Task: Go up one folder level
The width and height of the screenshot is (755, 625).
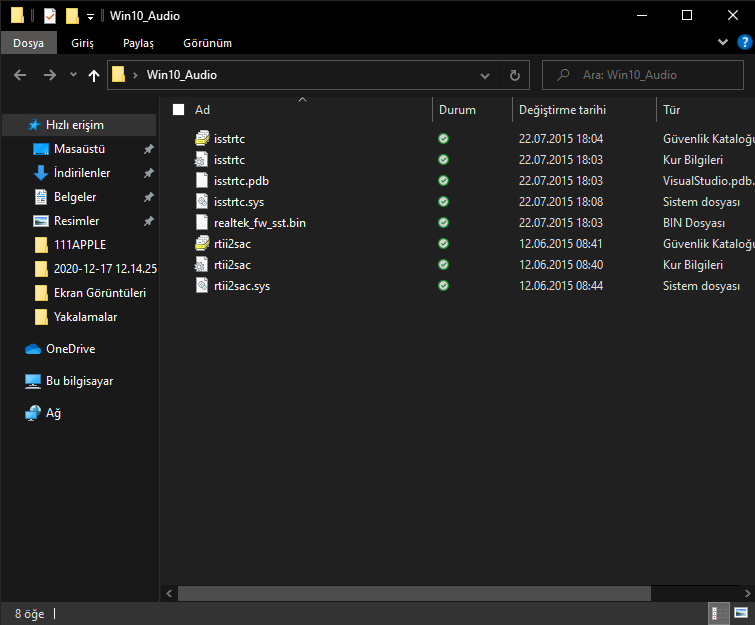Action: point(94,75)
